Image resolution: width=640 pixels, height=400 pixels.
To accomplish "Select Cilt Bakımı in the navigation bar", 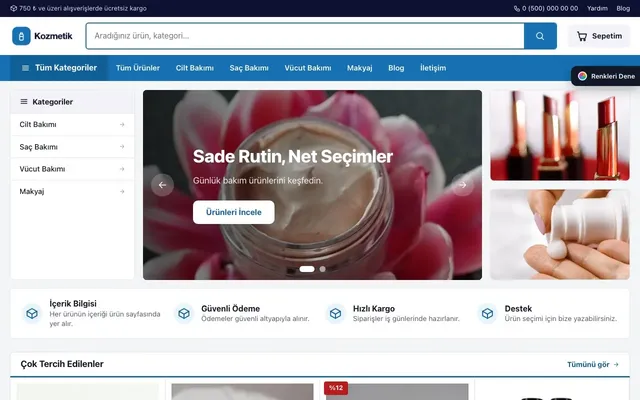I will pyautogui.click(x=195, y=68).
